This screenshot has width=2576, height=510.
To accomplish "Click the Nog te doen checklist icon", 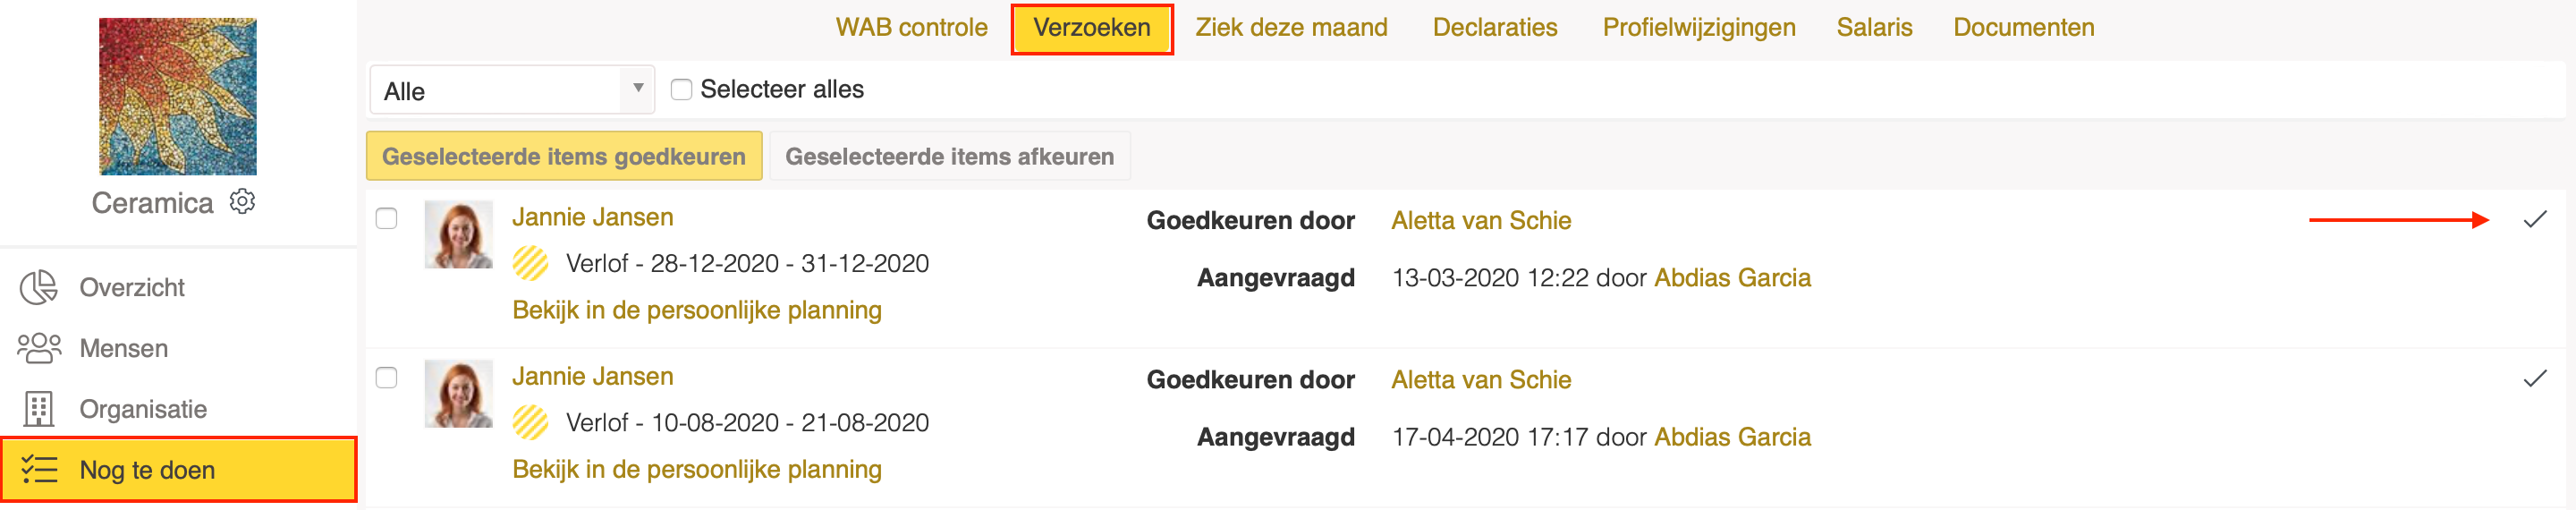I will pos(39,469).
